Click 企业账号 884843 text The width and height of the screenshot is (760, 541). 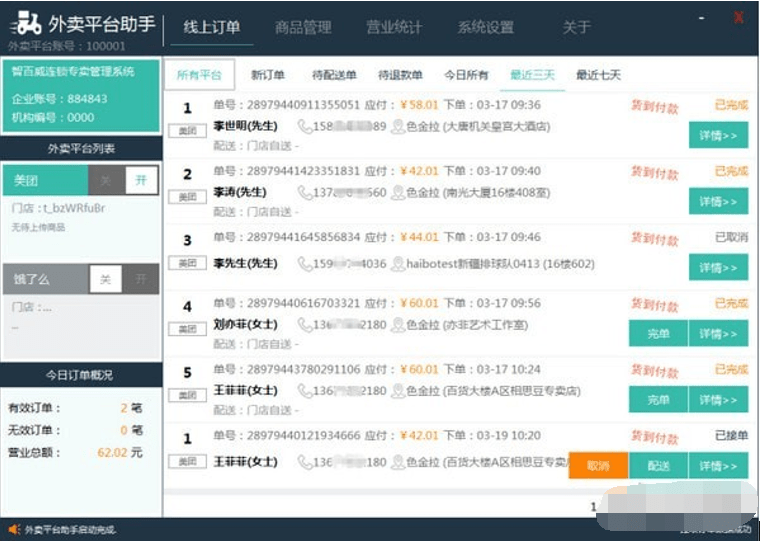point(60,99)
